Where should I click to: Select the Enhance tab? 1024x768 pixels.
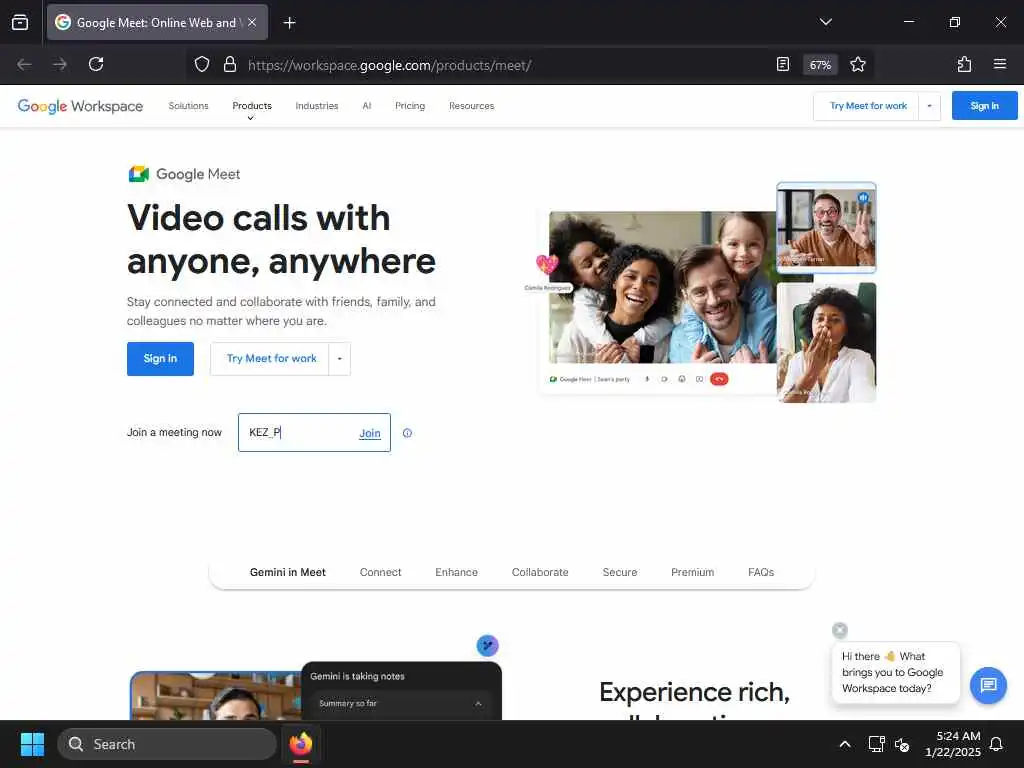pyautogui.click(x=456, y=572)
